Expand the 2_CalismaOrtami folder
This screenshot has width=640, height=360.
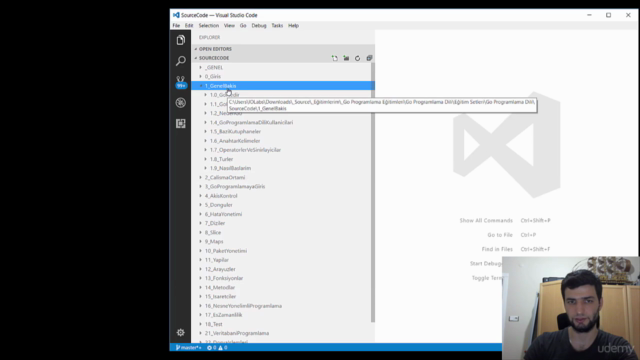(283, 178)
